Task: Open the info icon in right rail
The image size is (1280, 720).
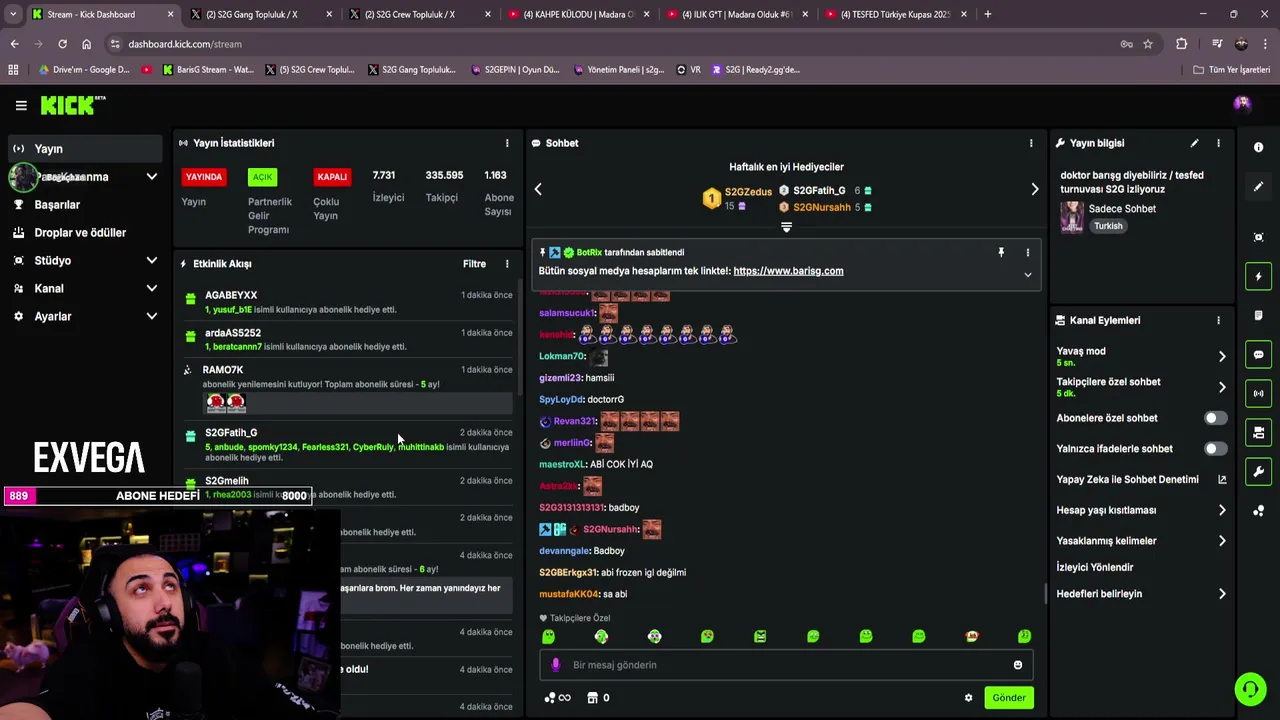Action: click(1258, 147)
